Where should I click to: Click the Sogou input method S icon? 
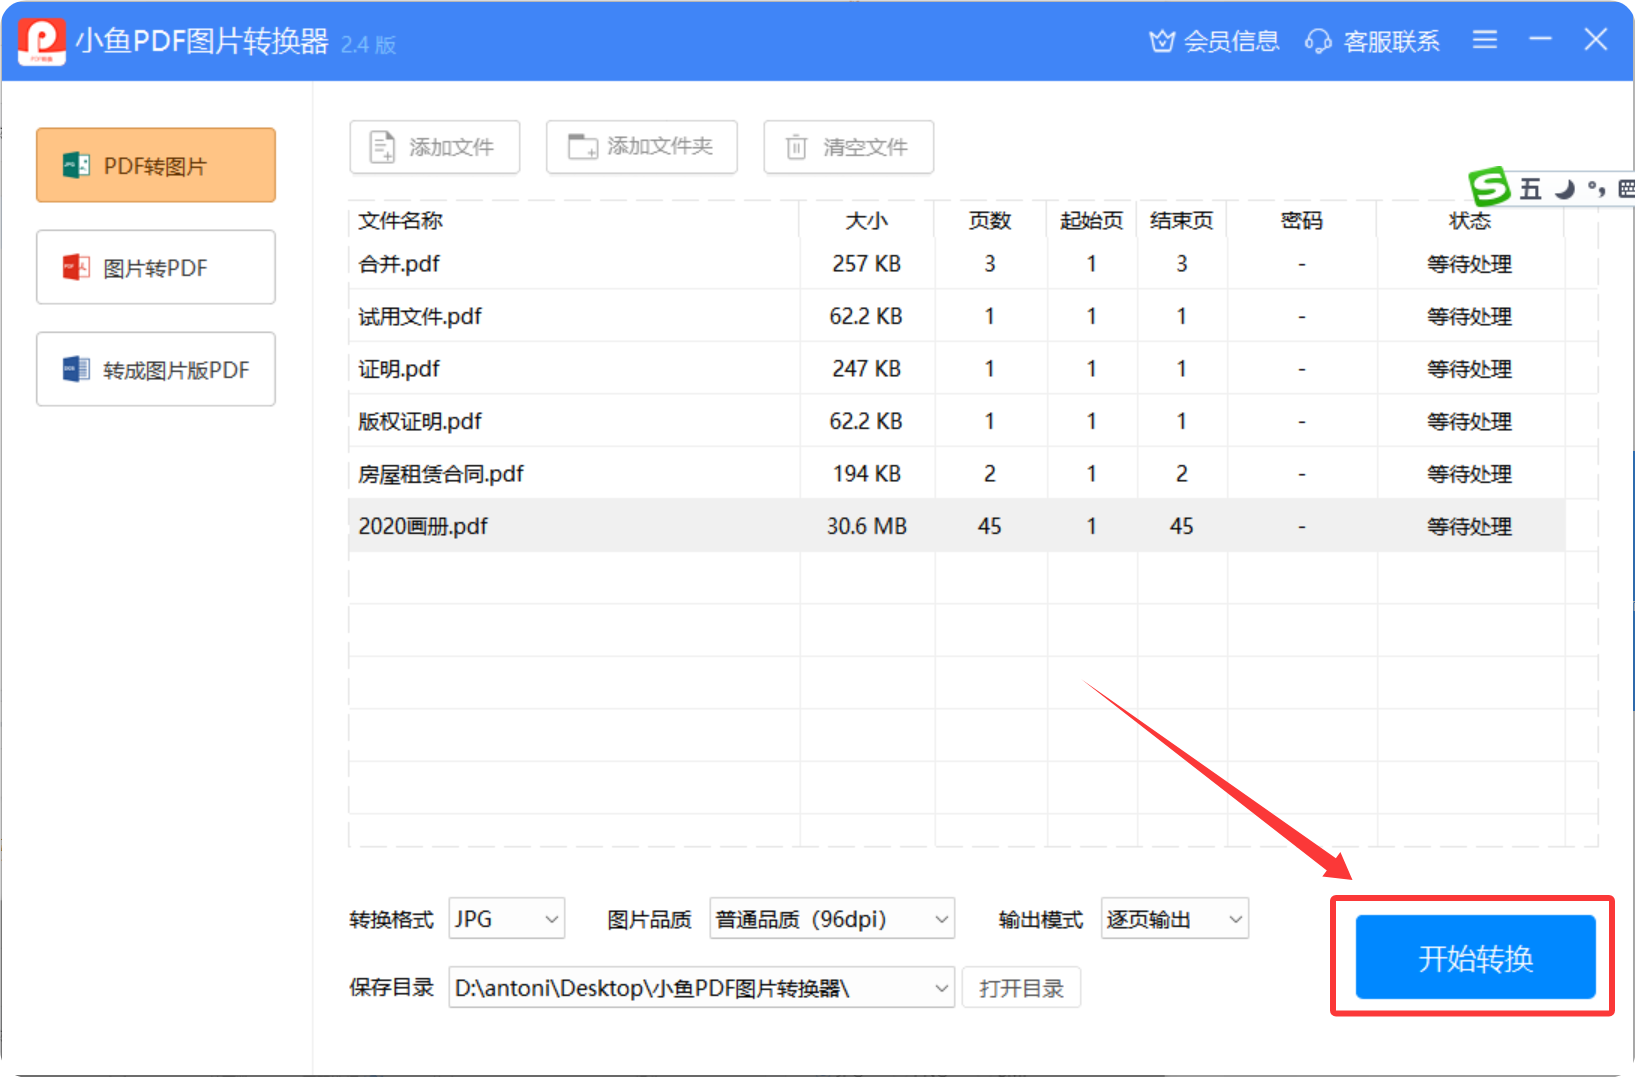click(x=1489, y=187)
